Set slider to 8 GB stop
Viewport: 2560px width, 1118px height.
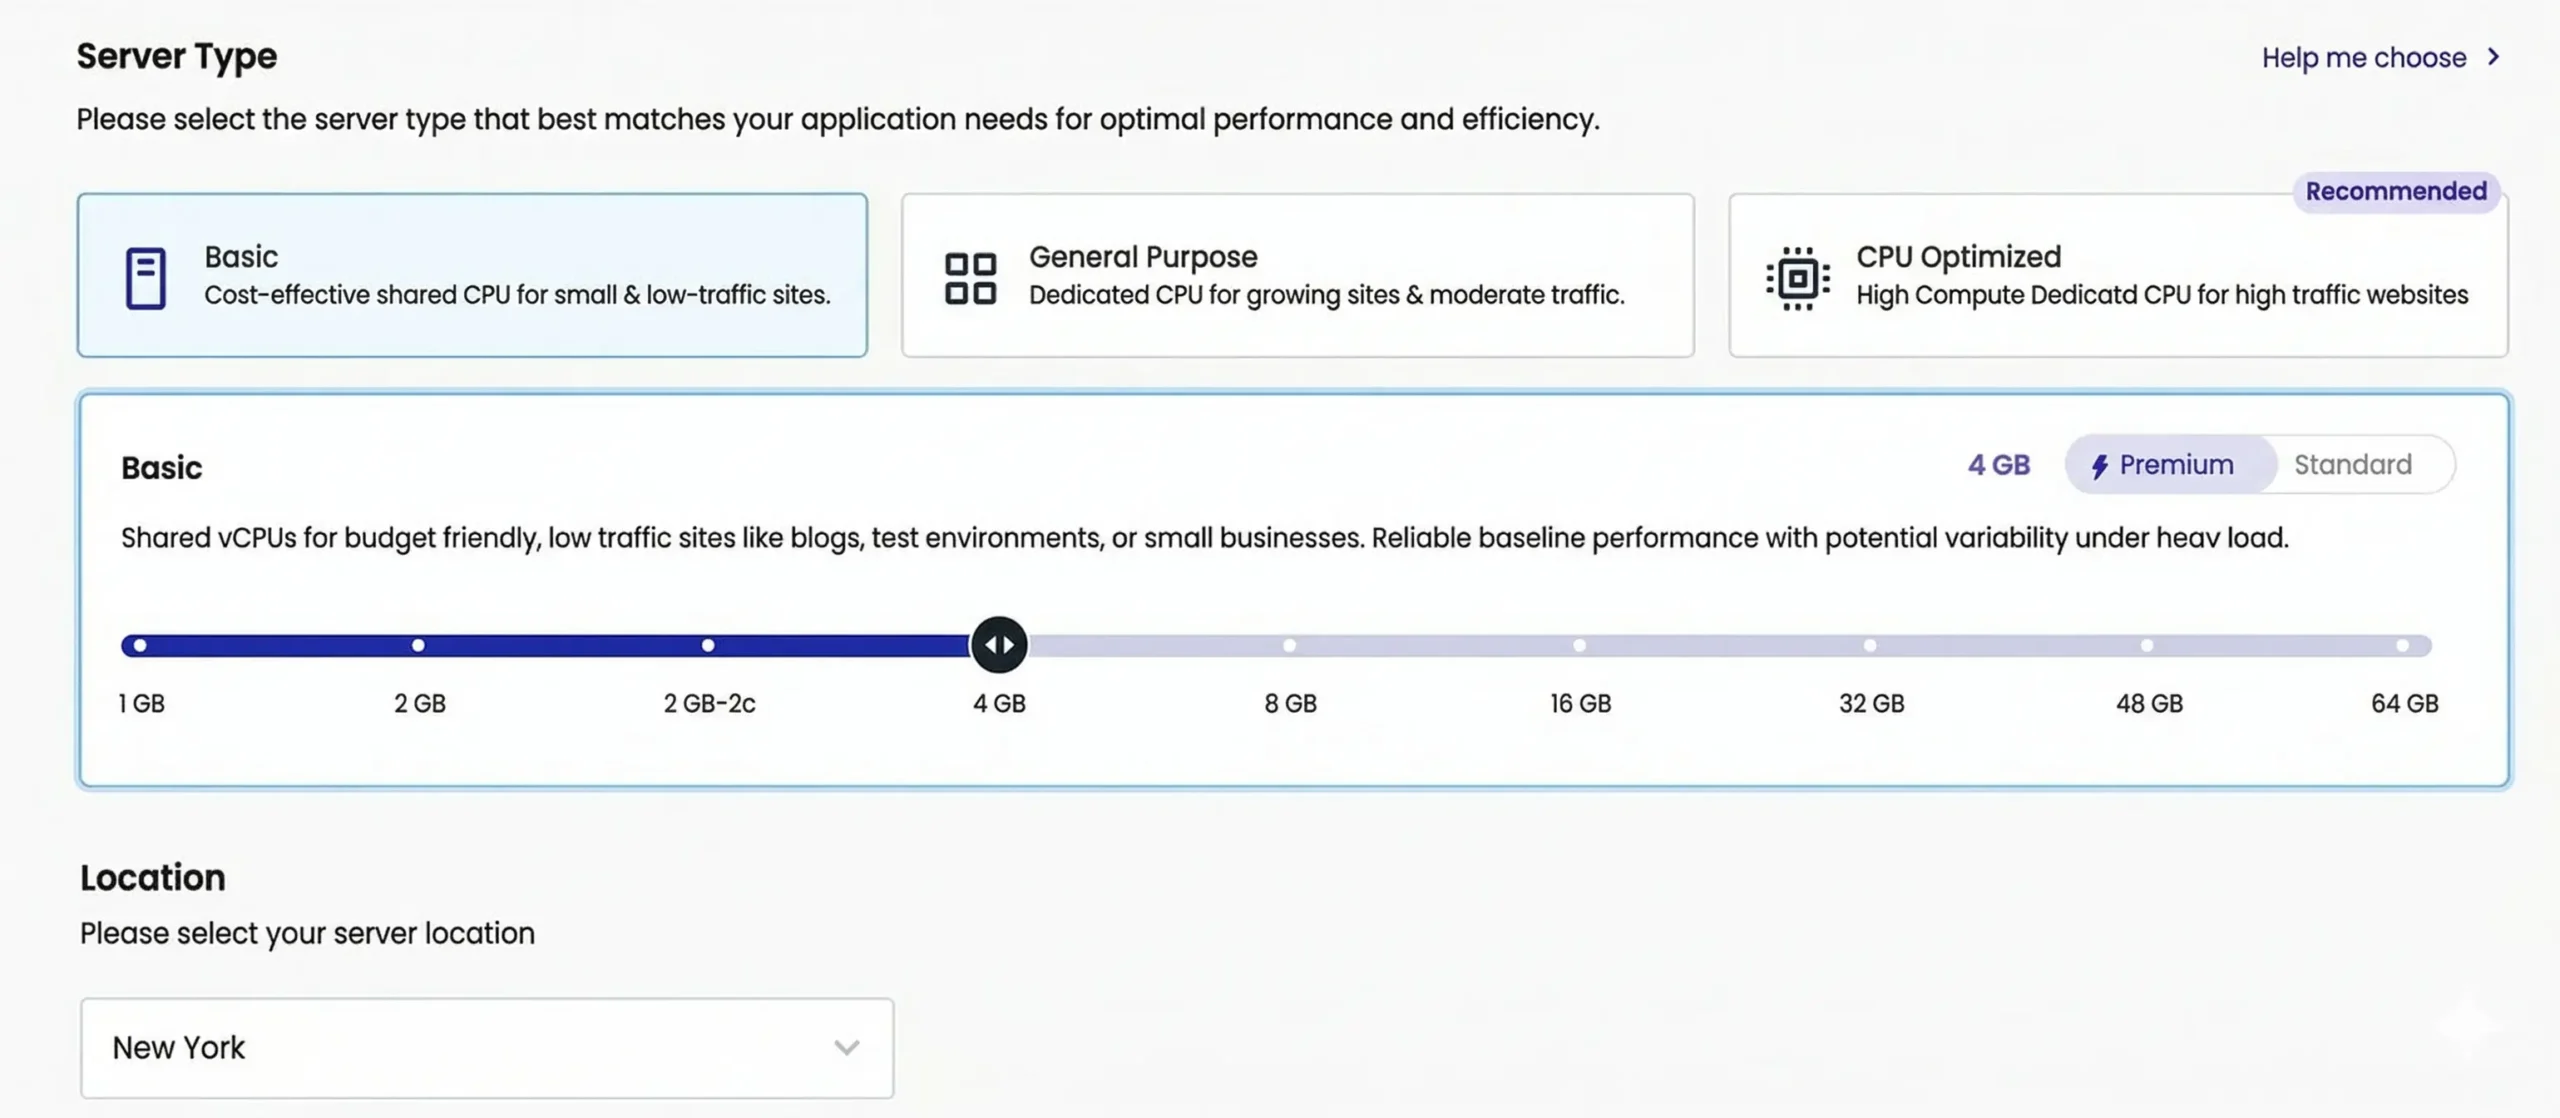(1289, 646)
